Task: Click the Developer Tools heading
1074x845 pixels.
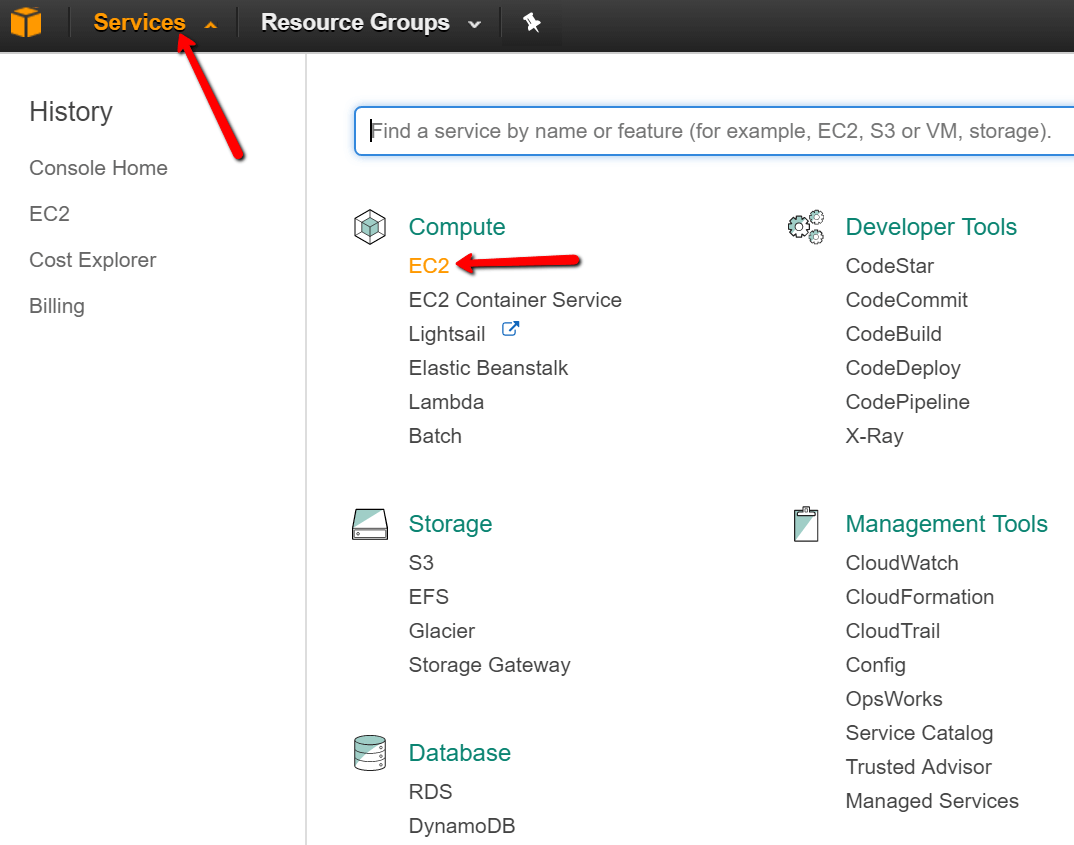Action: pyautogui.click(x=932, y=227)
